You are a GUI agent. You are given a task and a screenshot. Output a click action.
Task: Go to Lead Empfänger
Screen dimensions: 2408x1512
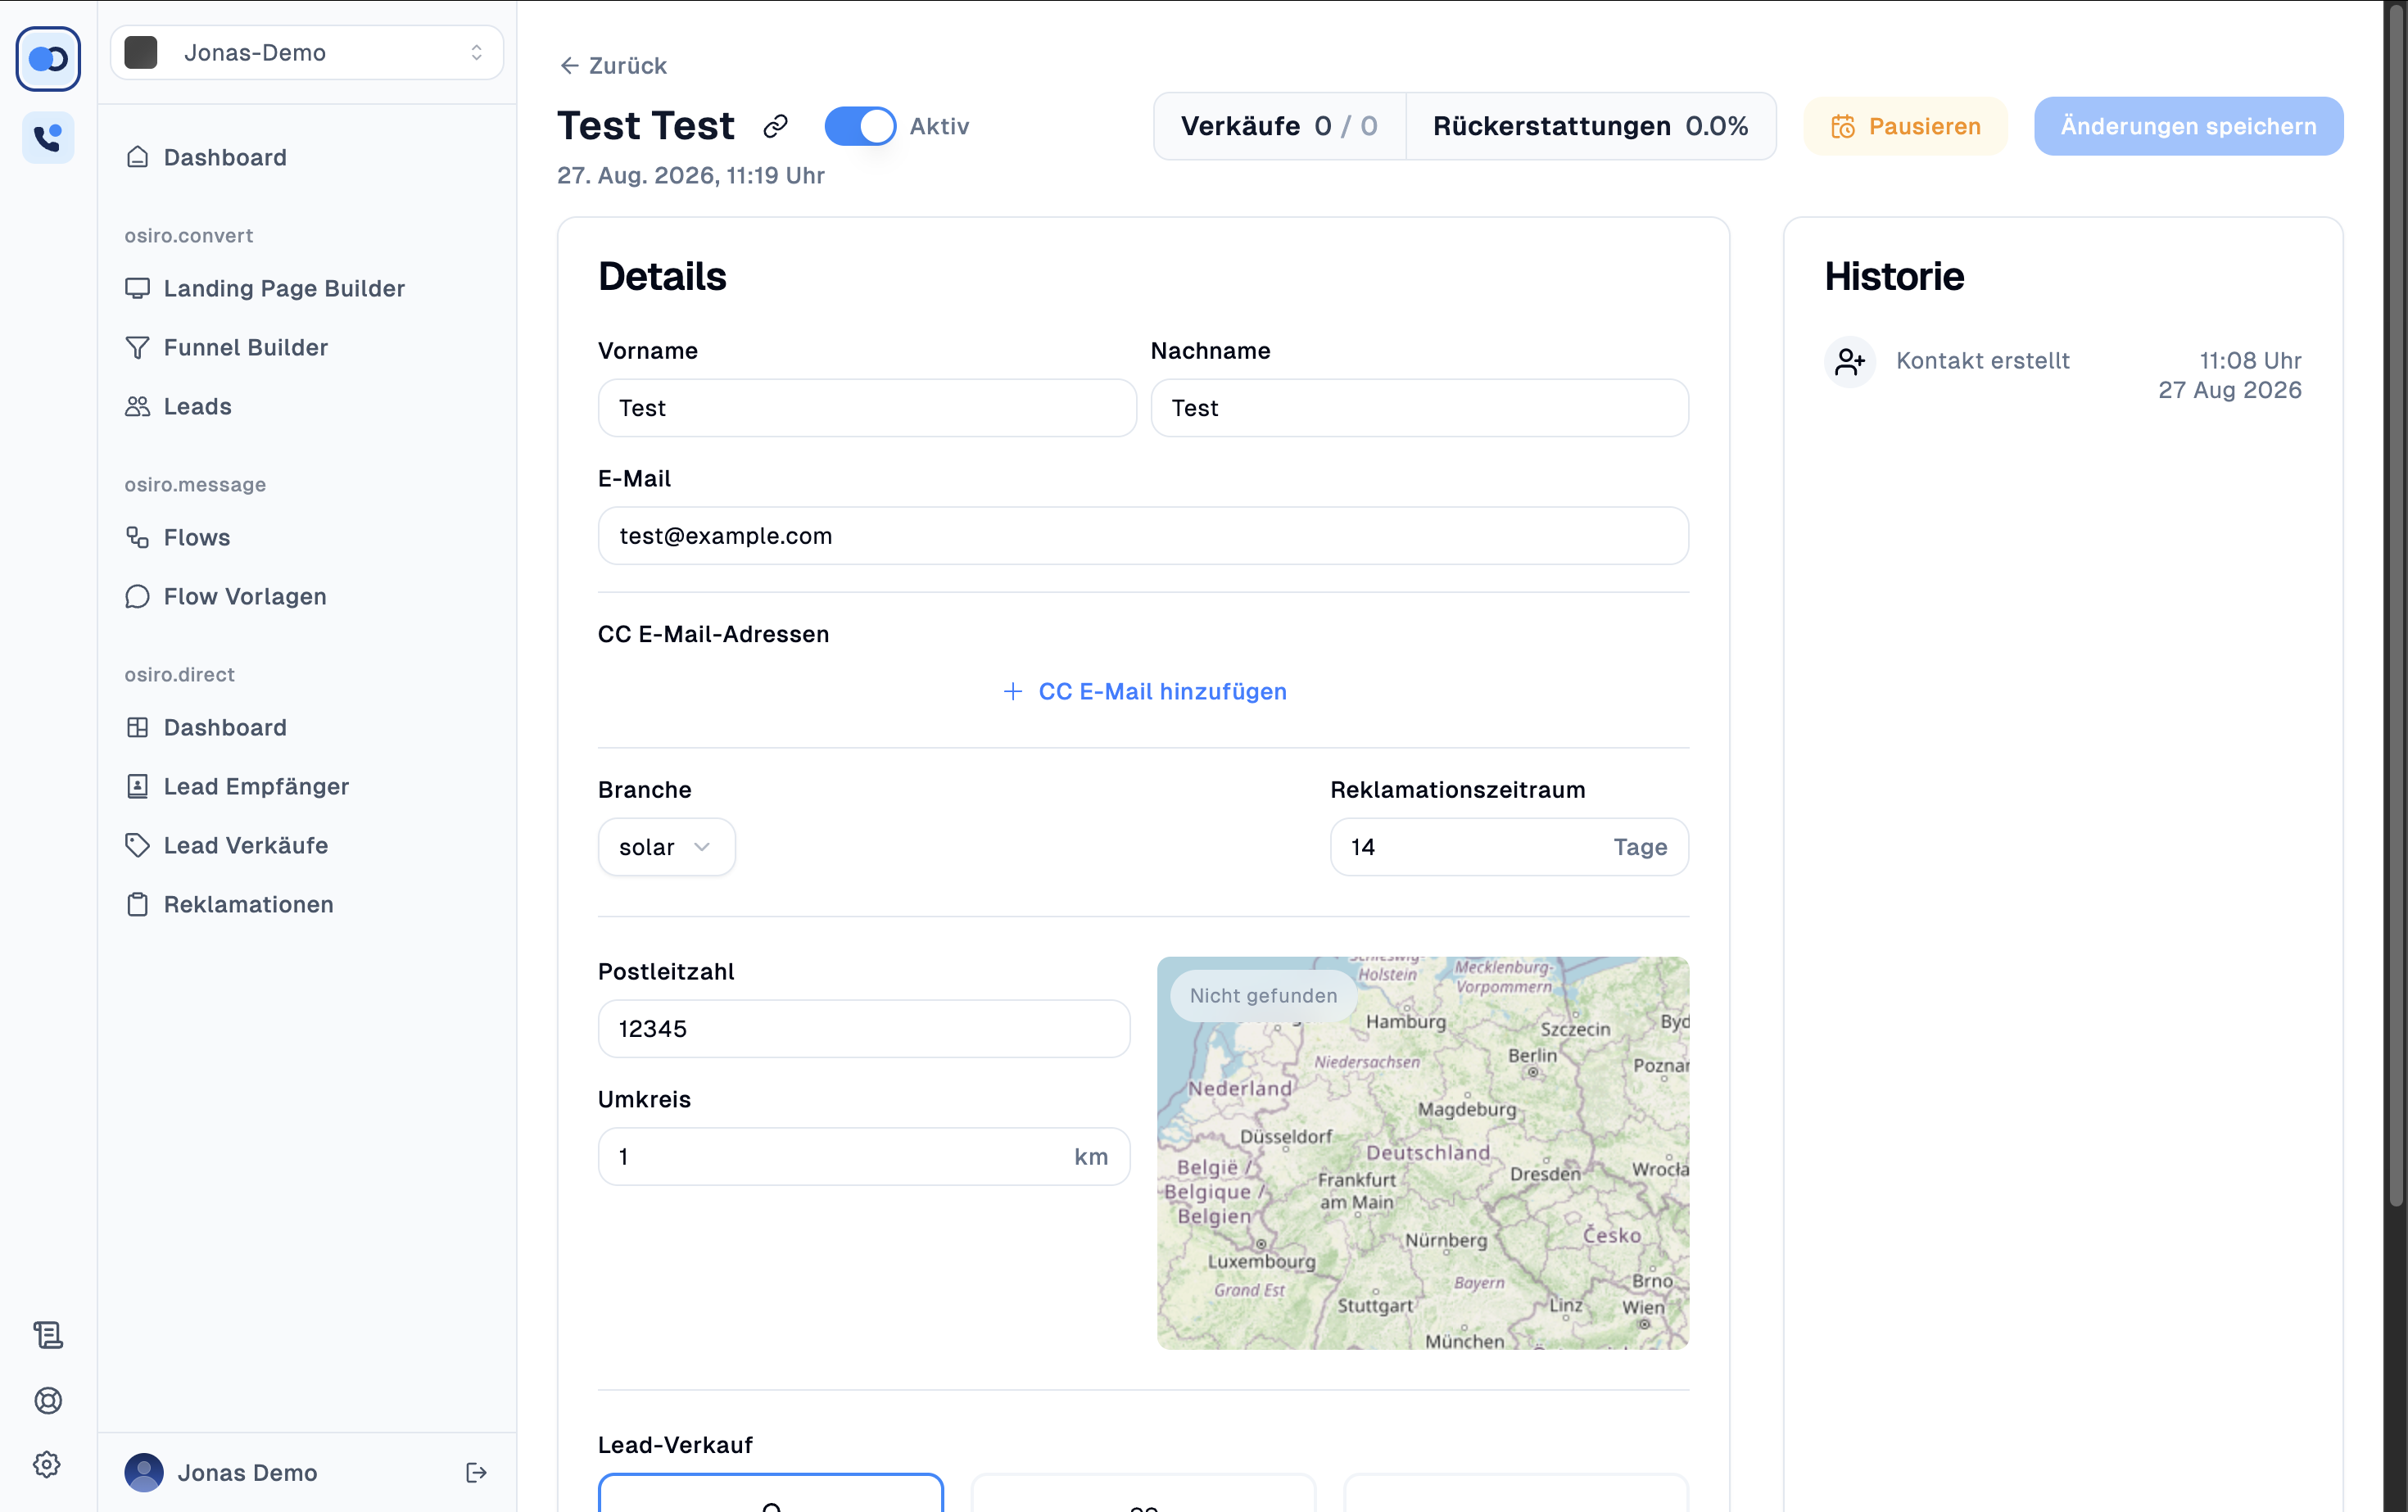(x=257, y=786)
